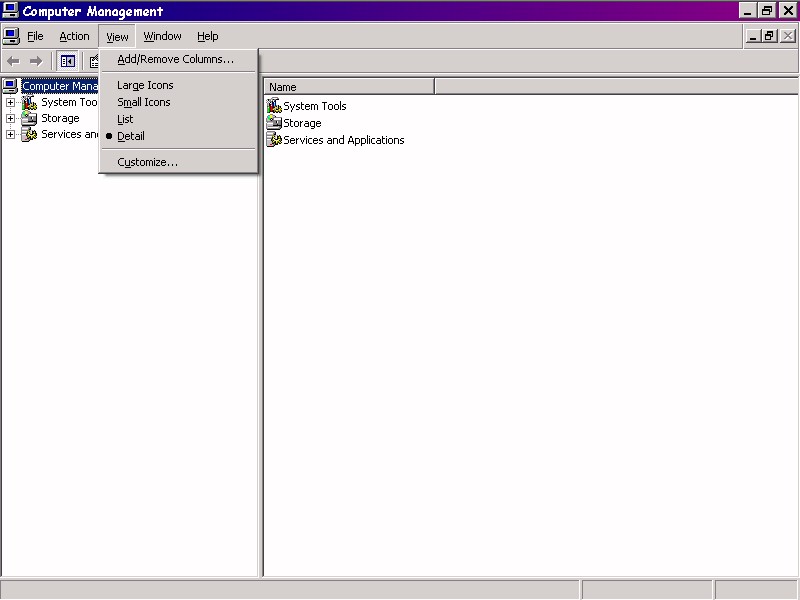Select Computer Management root tree label
This screenshot has height=600, width=800.
coord(60,86)
